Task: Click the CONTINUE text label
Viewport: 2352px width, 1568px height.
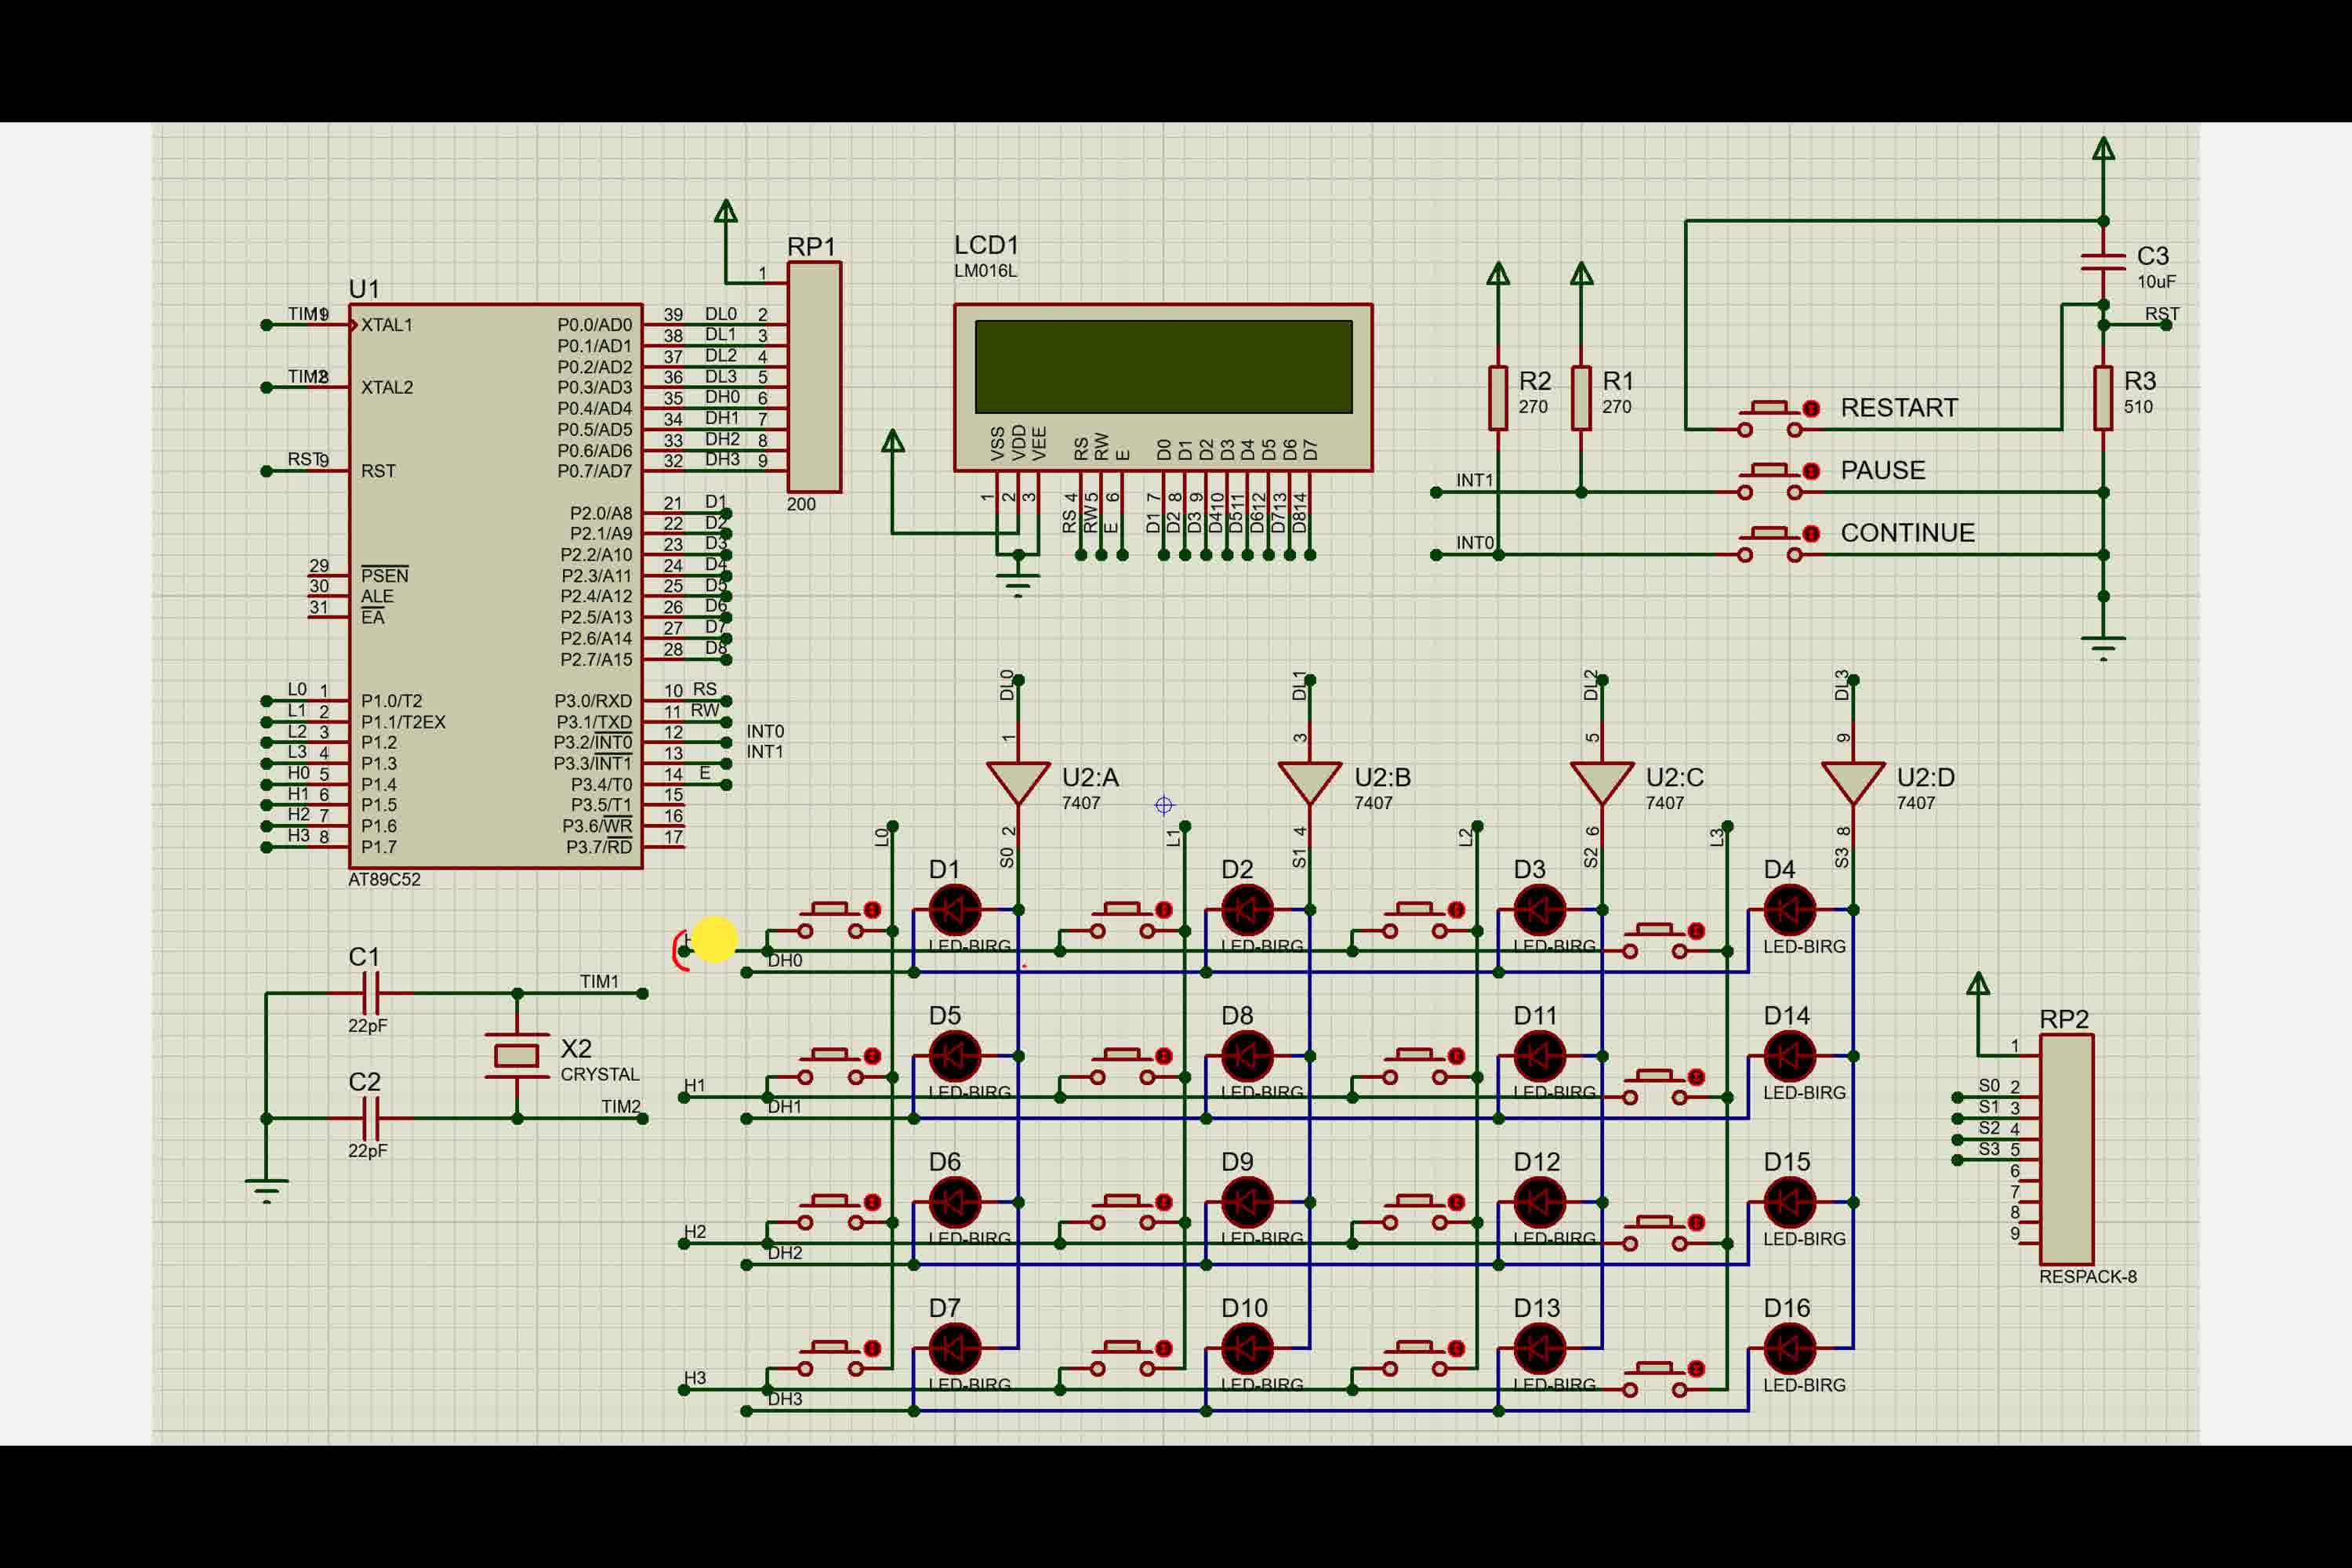Action: (1908, 533)
